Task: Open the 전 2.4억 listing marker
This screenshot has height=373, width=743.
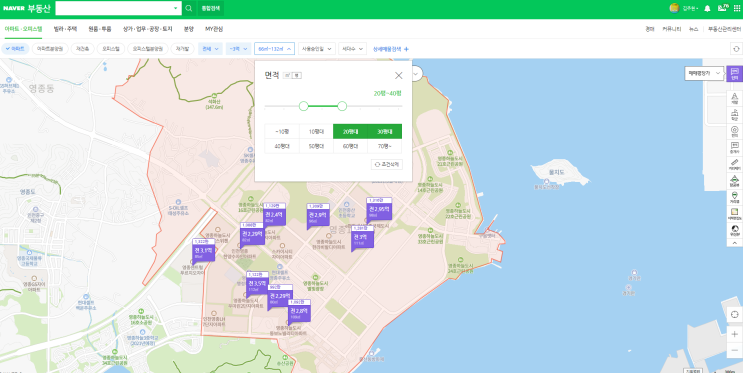Action: coord(275,215)
